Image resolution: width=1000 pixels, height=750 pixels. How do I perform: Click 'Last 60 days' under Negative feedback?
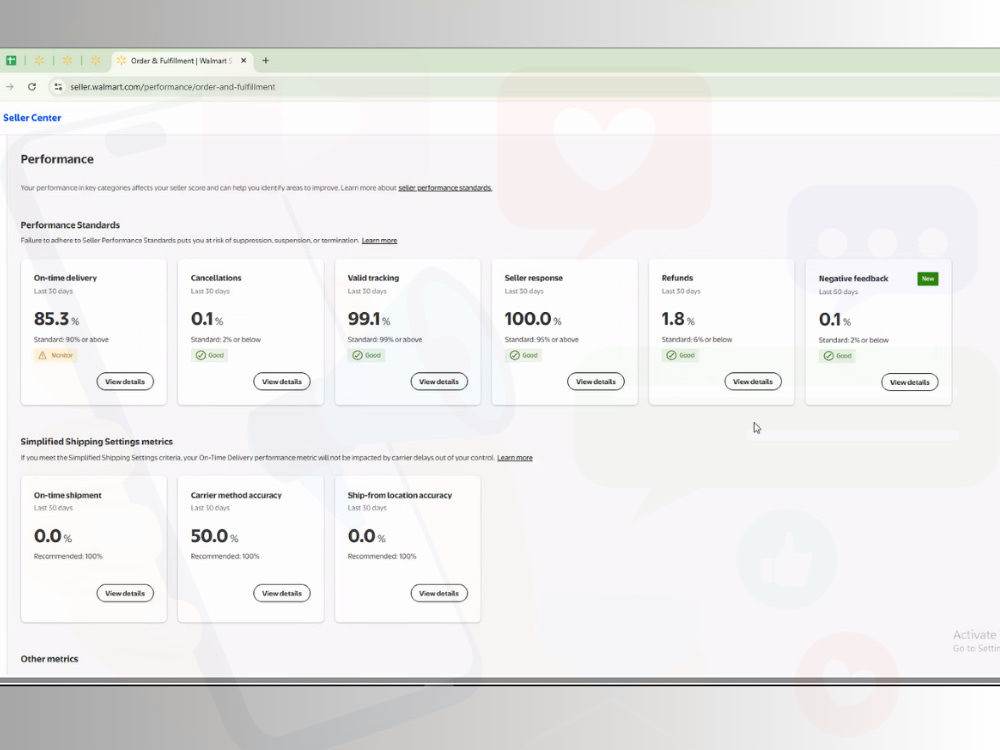coord(838,292)
